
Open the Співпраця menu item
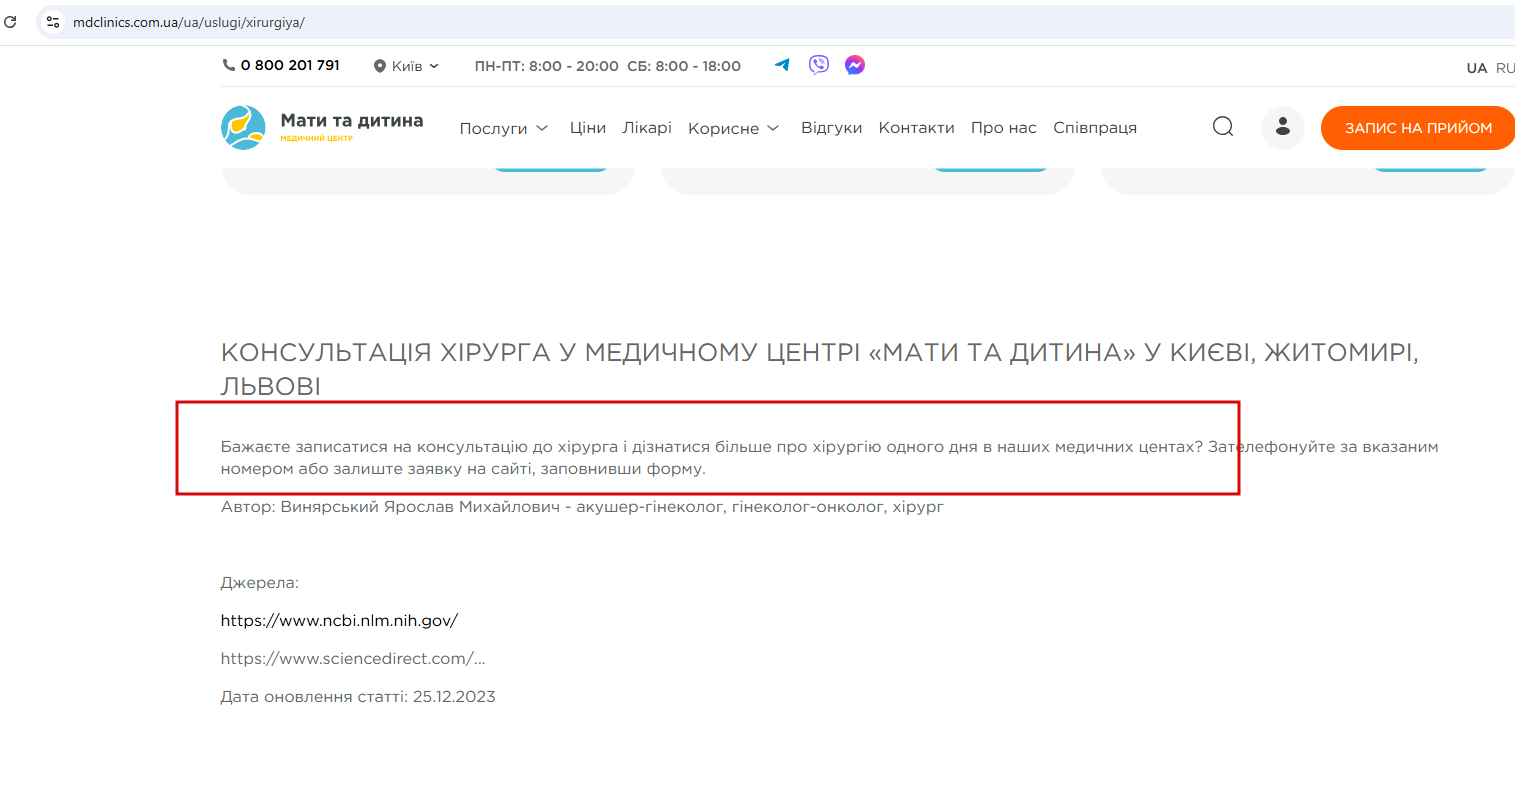pyautogui.click(x=1095, y=128)
